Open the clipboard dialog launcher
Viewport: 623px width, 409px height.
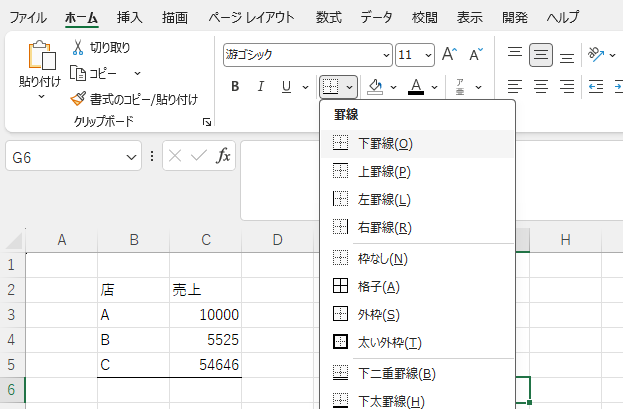click(207, 122)
